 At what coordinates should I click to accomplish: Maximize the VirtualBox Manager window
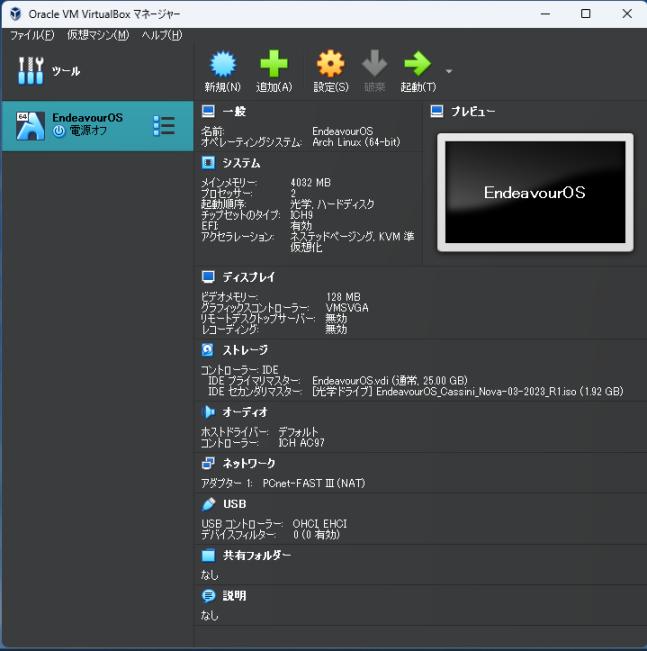pyautogui.click(x=586, y=14)
